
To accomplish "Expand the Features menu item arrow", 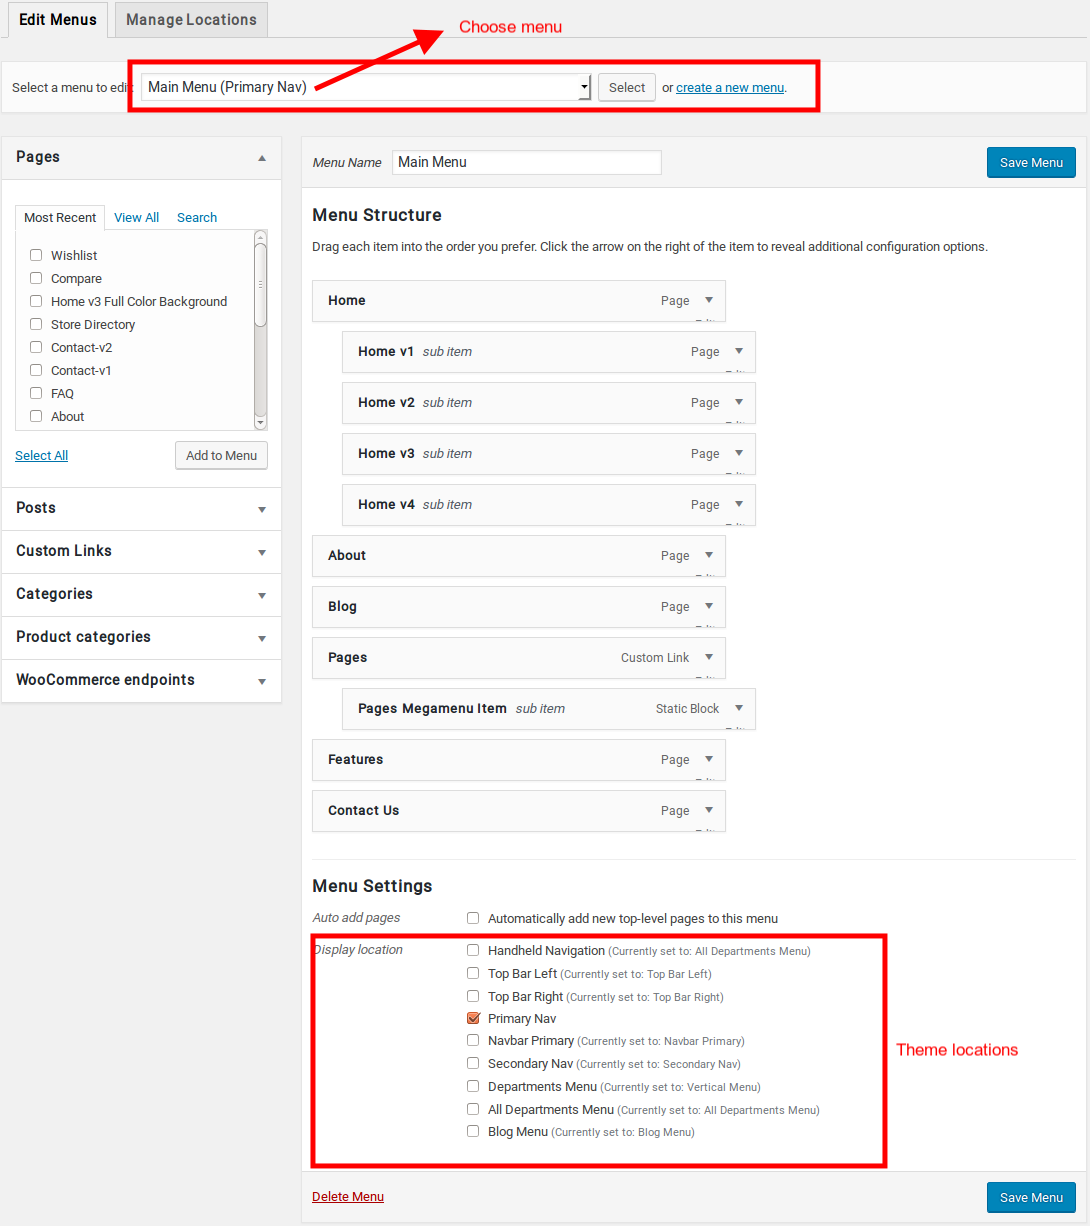I will point(709,759).
